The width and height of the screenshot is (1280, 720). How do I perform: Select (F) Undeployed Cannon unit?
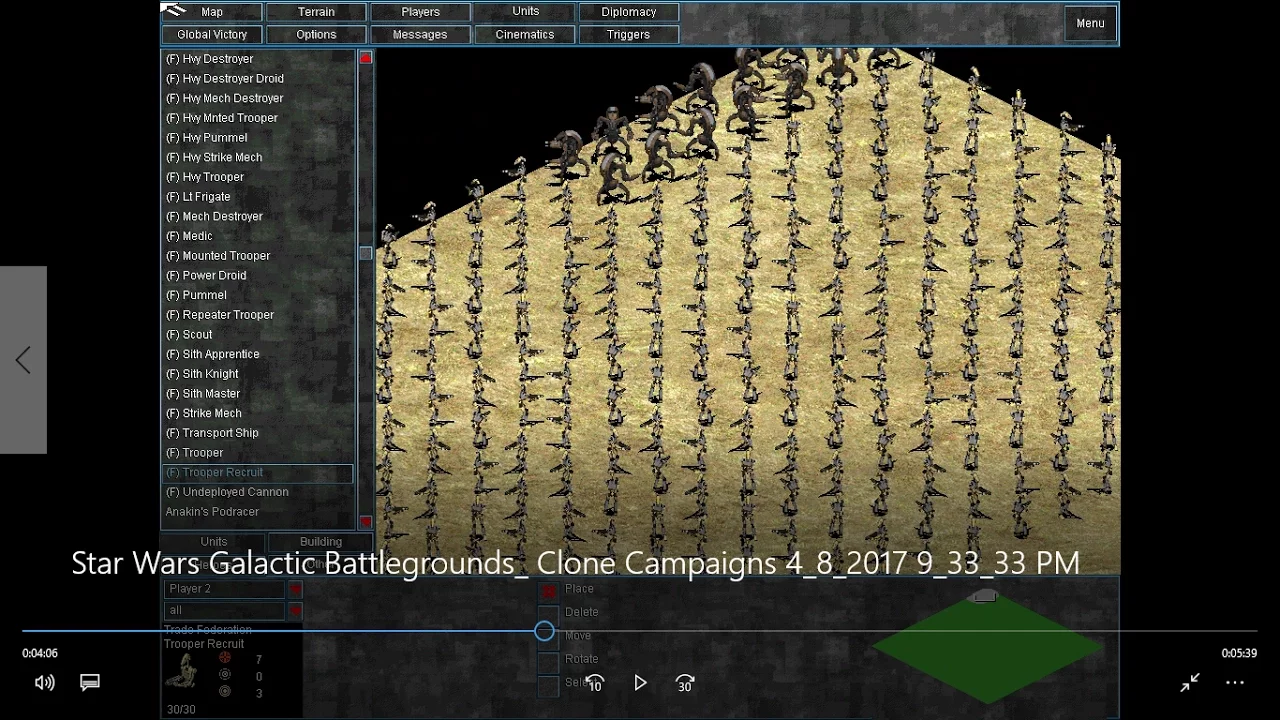258,492
